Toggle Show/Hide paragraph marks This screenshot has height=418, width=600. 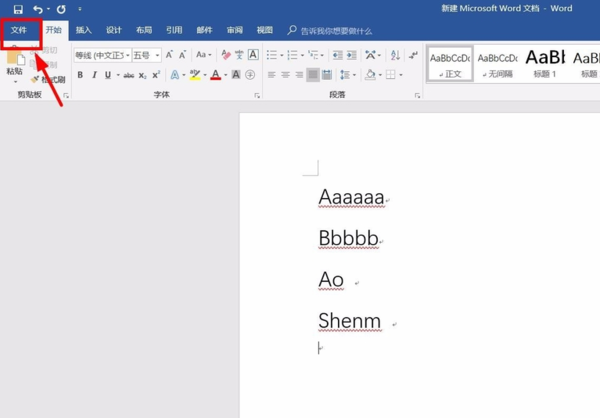coord(413,55)
